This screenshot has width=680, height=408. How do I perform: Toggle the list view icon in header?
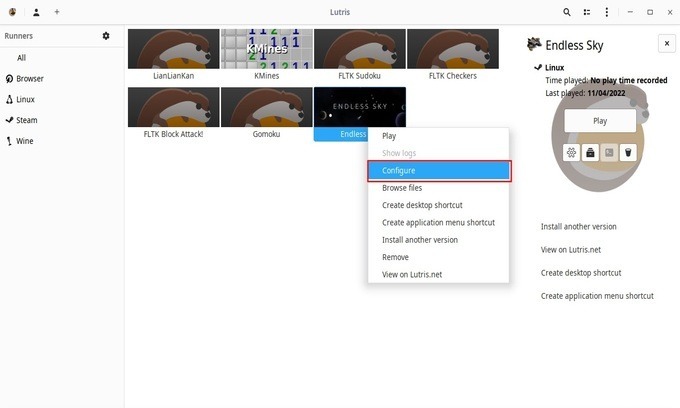click(587, 12)
